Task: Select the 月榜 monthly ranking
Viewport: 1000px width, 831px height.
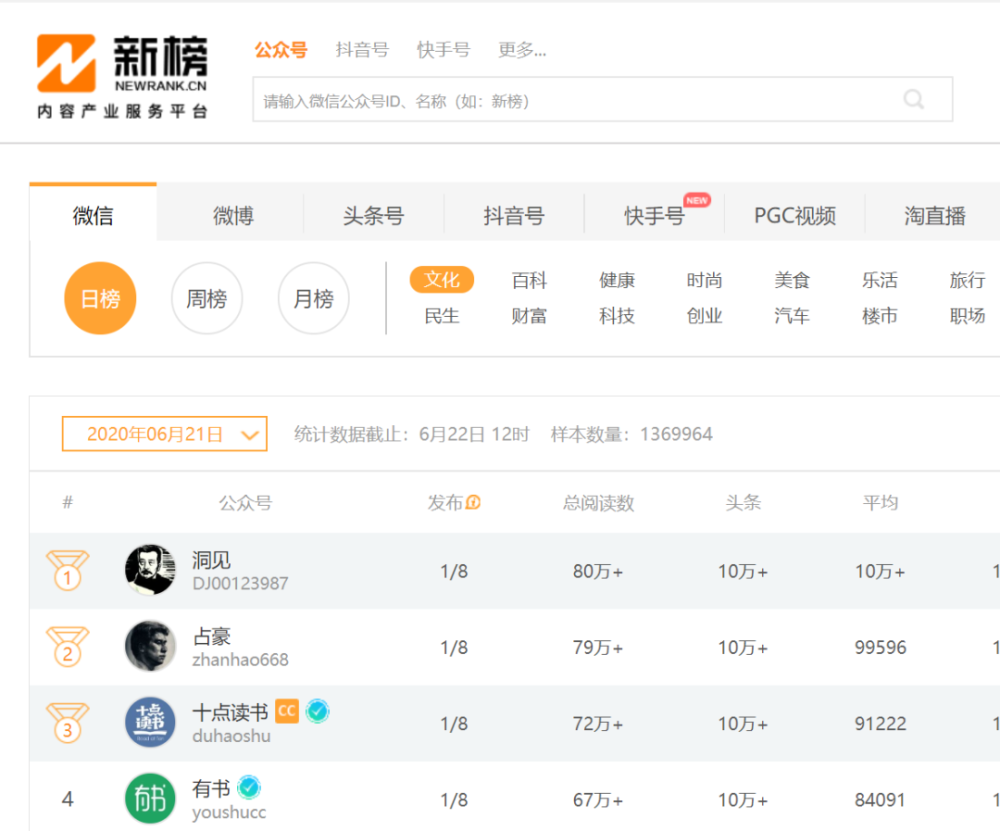Action: 314,298
